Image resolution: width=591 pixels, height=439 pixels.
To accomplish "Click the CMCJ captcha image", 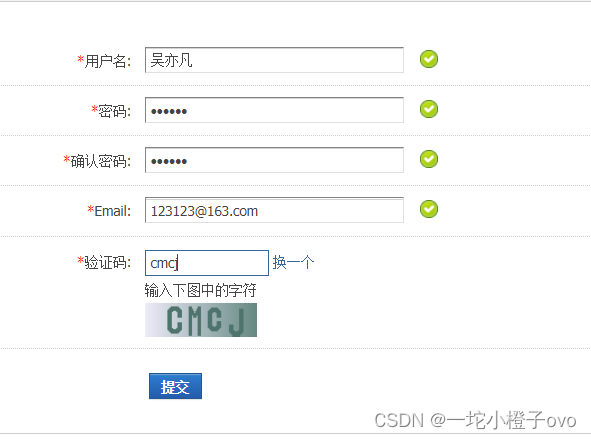I will coord(201,320).
